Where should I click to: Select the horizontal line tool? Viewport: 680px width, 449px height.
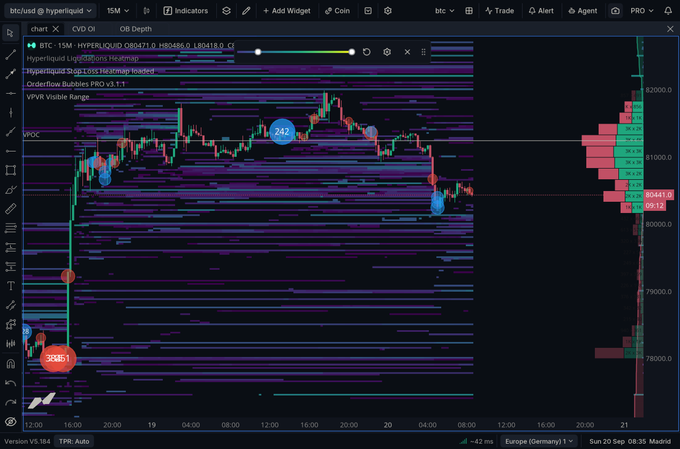tap(10, 93)
